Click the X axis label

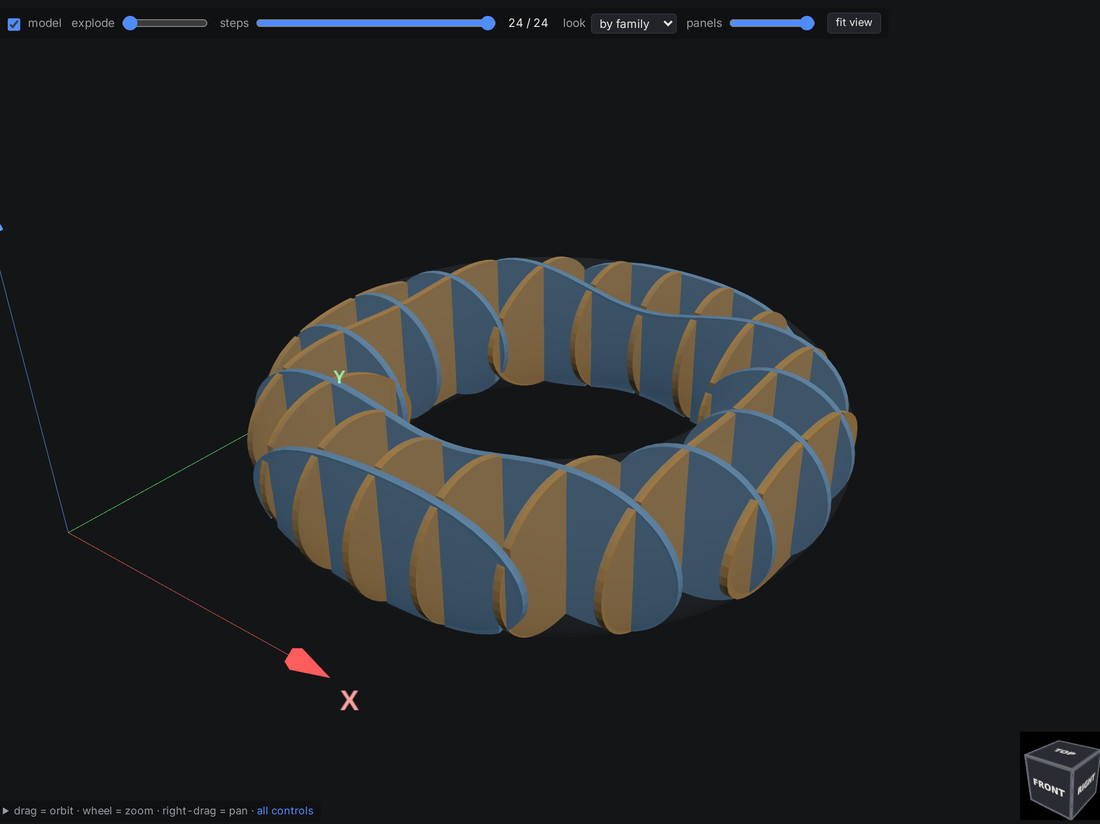pos(349,700)
